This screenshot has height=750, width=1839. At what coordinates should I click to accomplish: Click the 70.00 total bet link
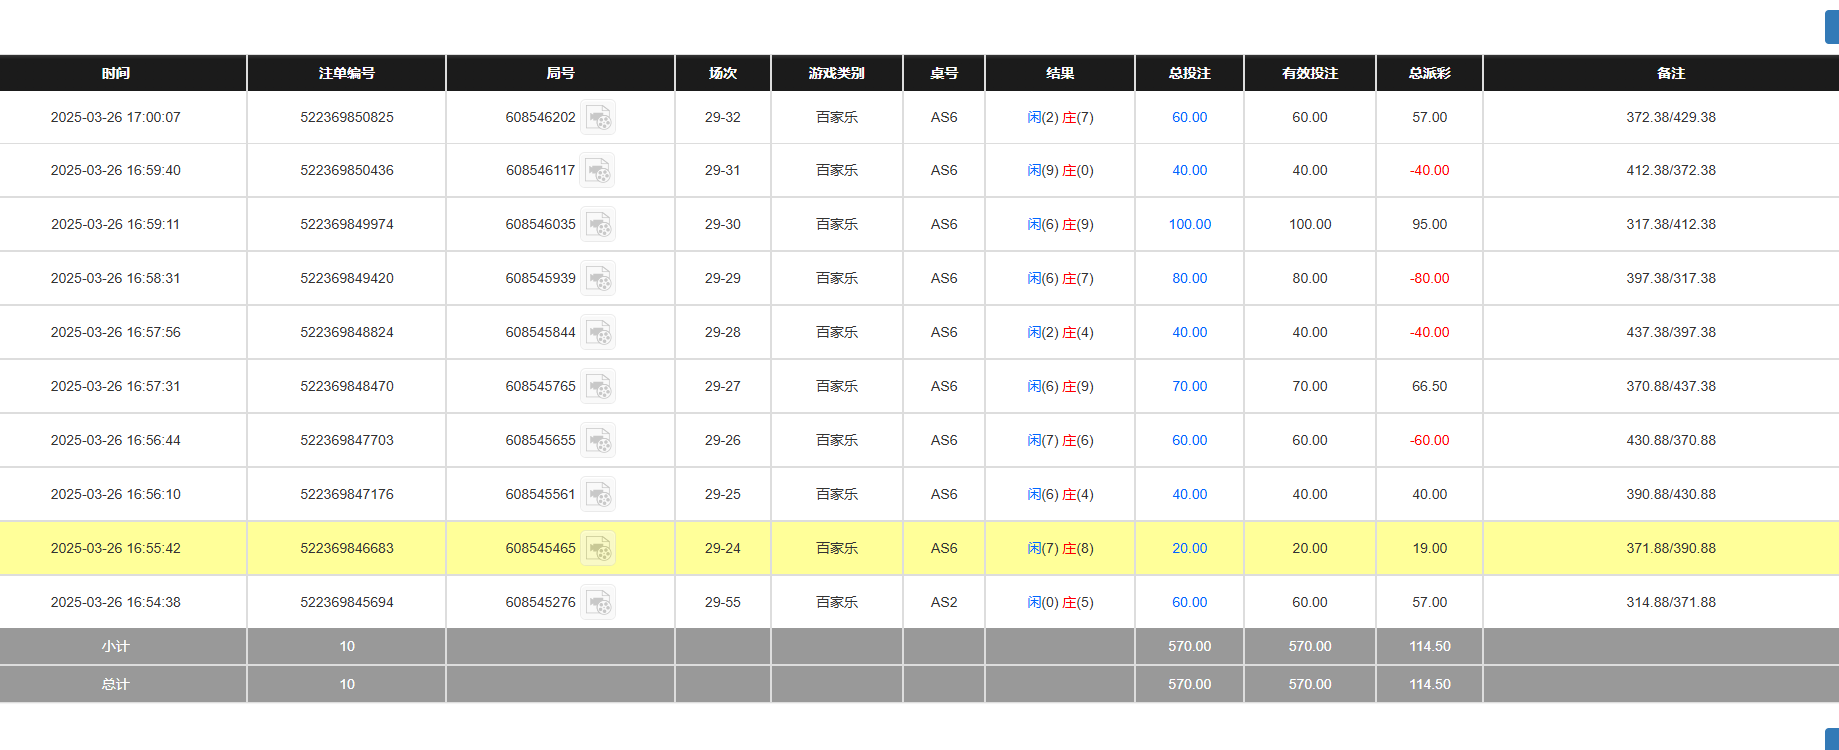tap(1189, 386)
